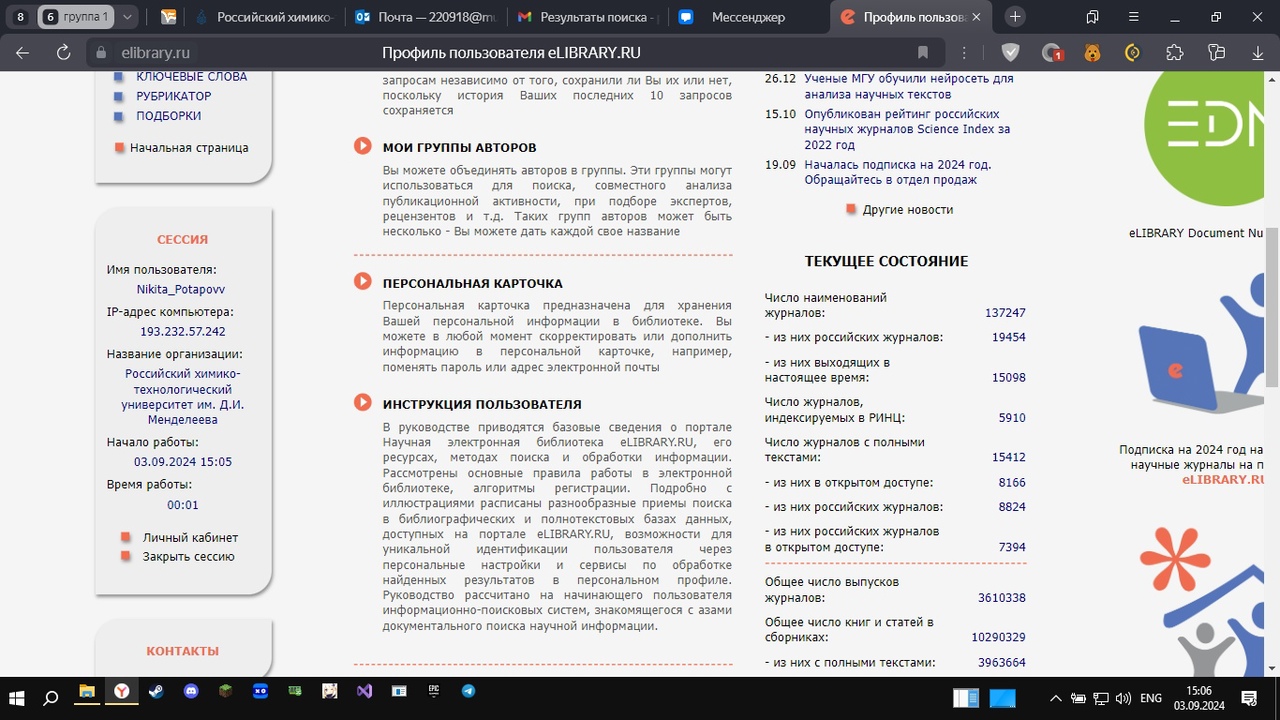Open the extensions puzzle-piece menu
1280x720 pixels.
1175,53
